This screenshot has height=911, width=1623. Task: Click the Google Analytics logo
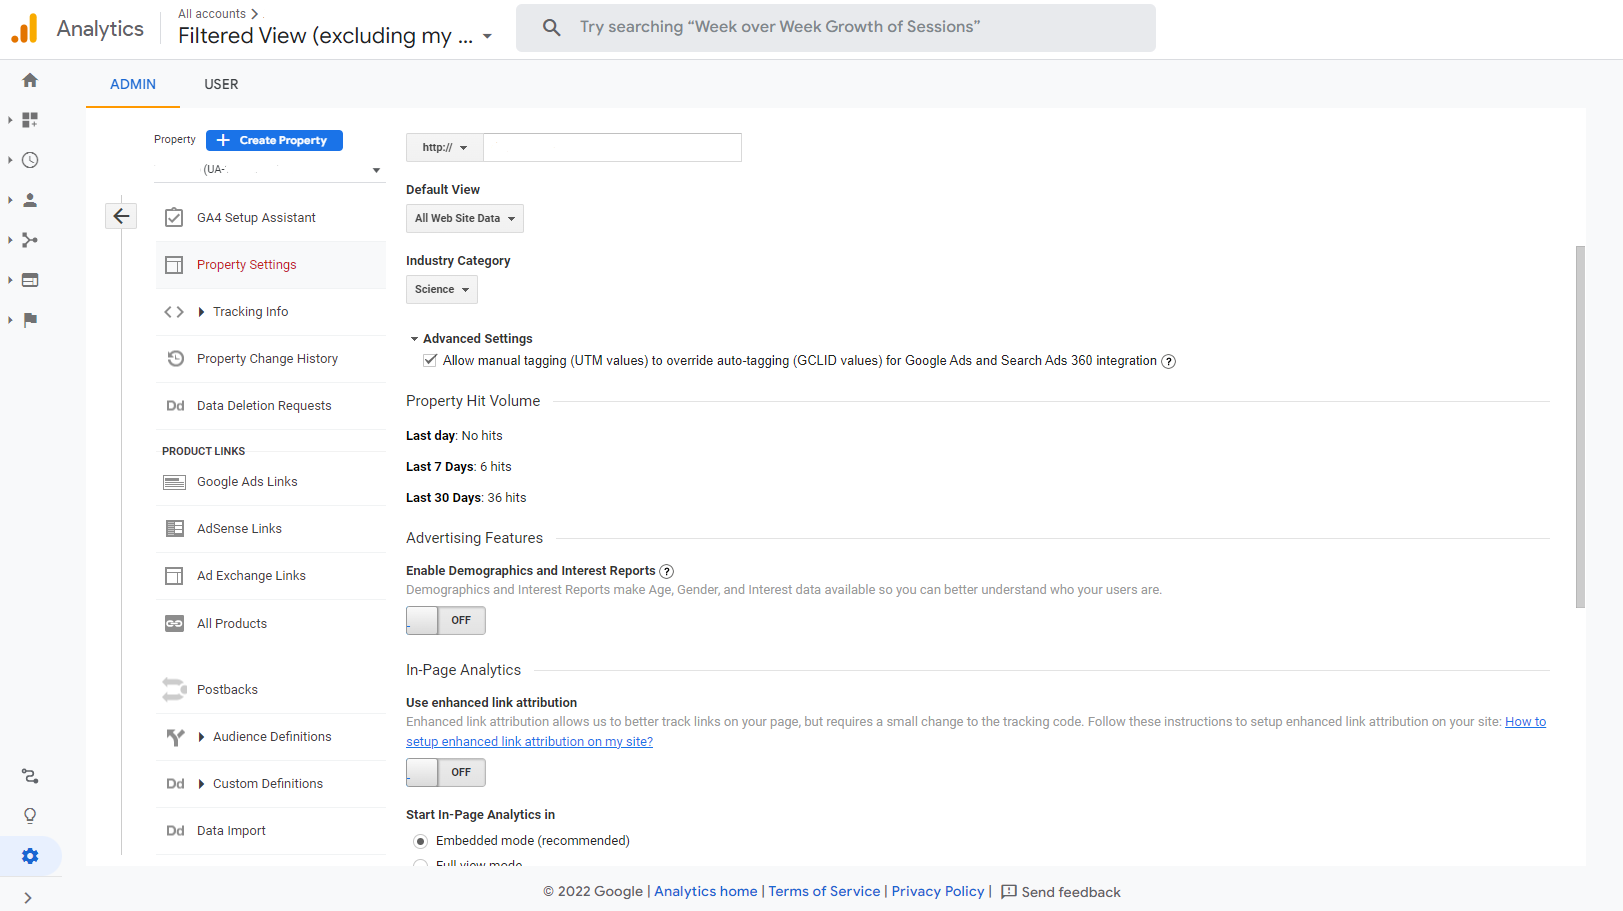24,29
